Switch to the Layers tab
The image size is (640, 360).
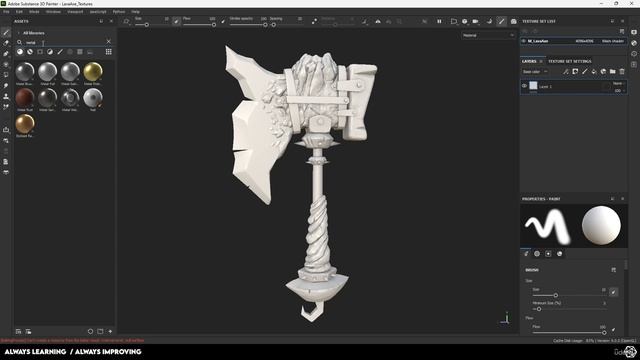[x=529, y=61]
